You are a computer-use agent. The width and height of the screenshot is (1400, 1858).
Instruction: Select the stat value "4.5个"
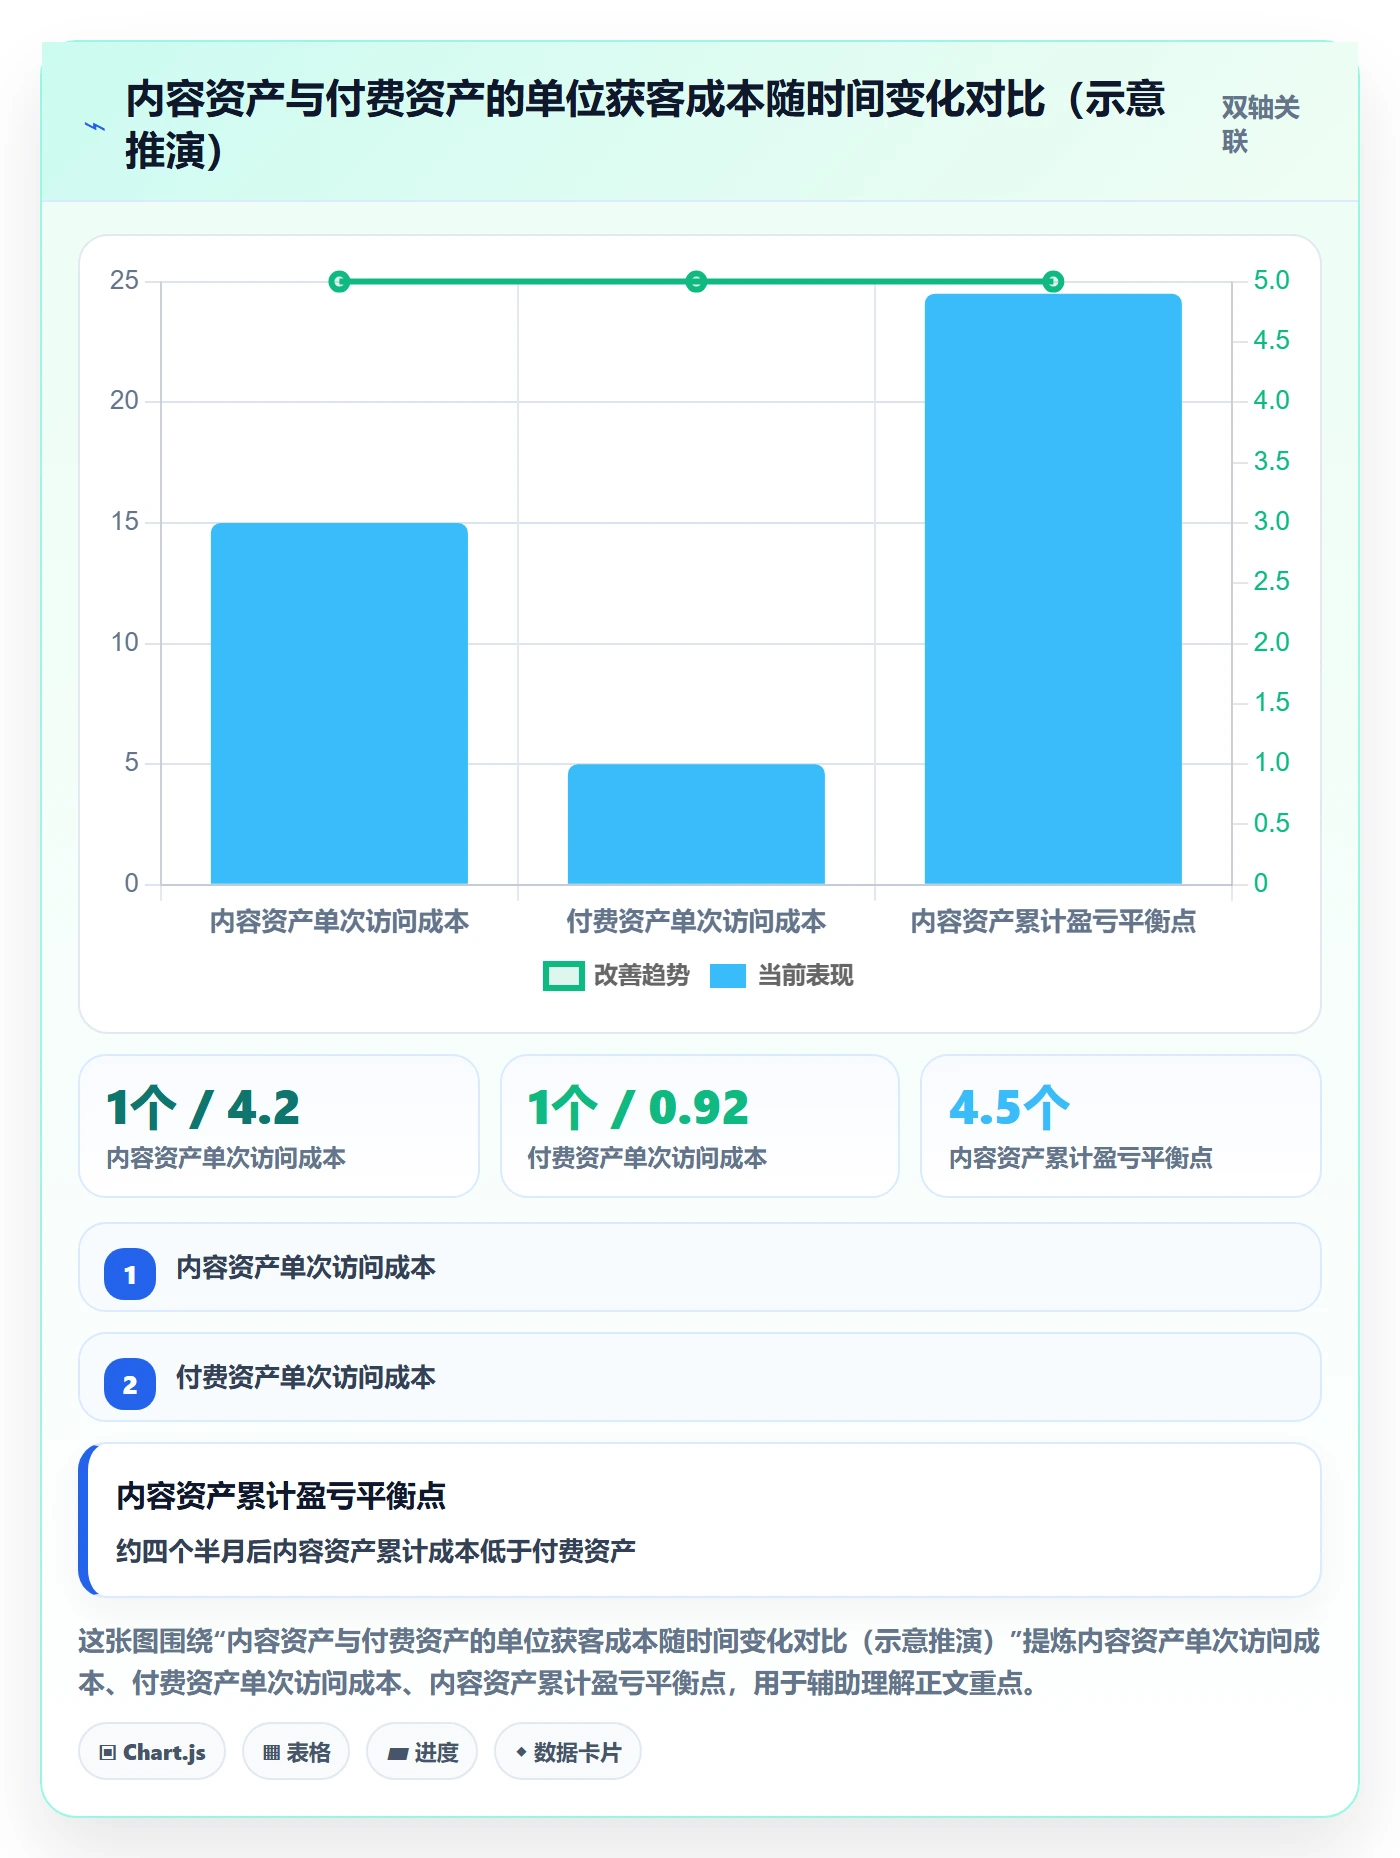tap(1009, 1107)
